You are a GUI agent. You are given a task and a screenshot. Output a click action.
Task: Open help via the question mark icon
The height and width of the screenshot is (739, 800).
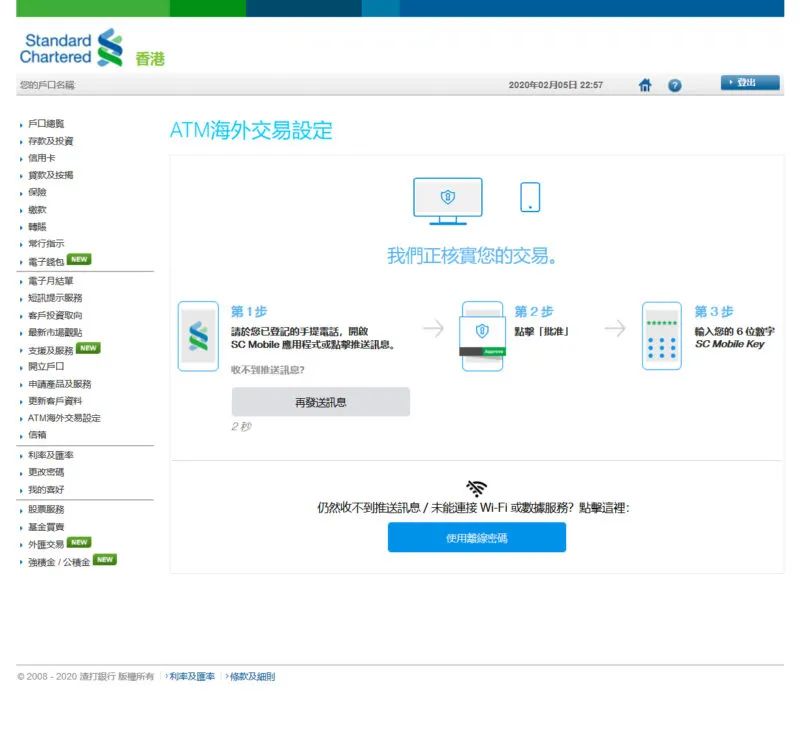click(675, 86)
